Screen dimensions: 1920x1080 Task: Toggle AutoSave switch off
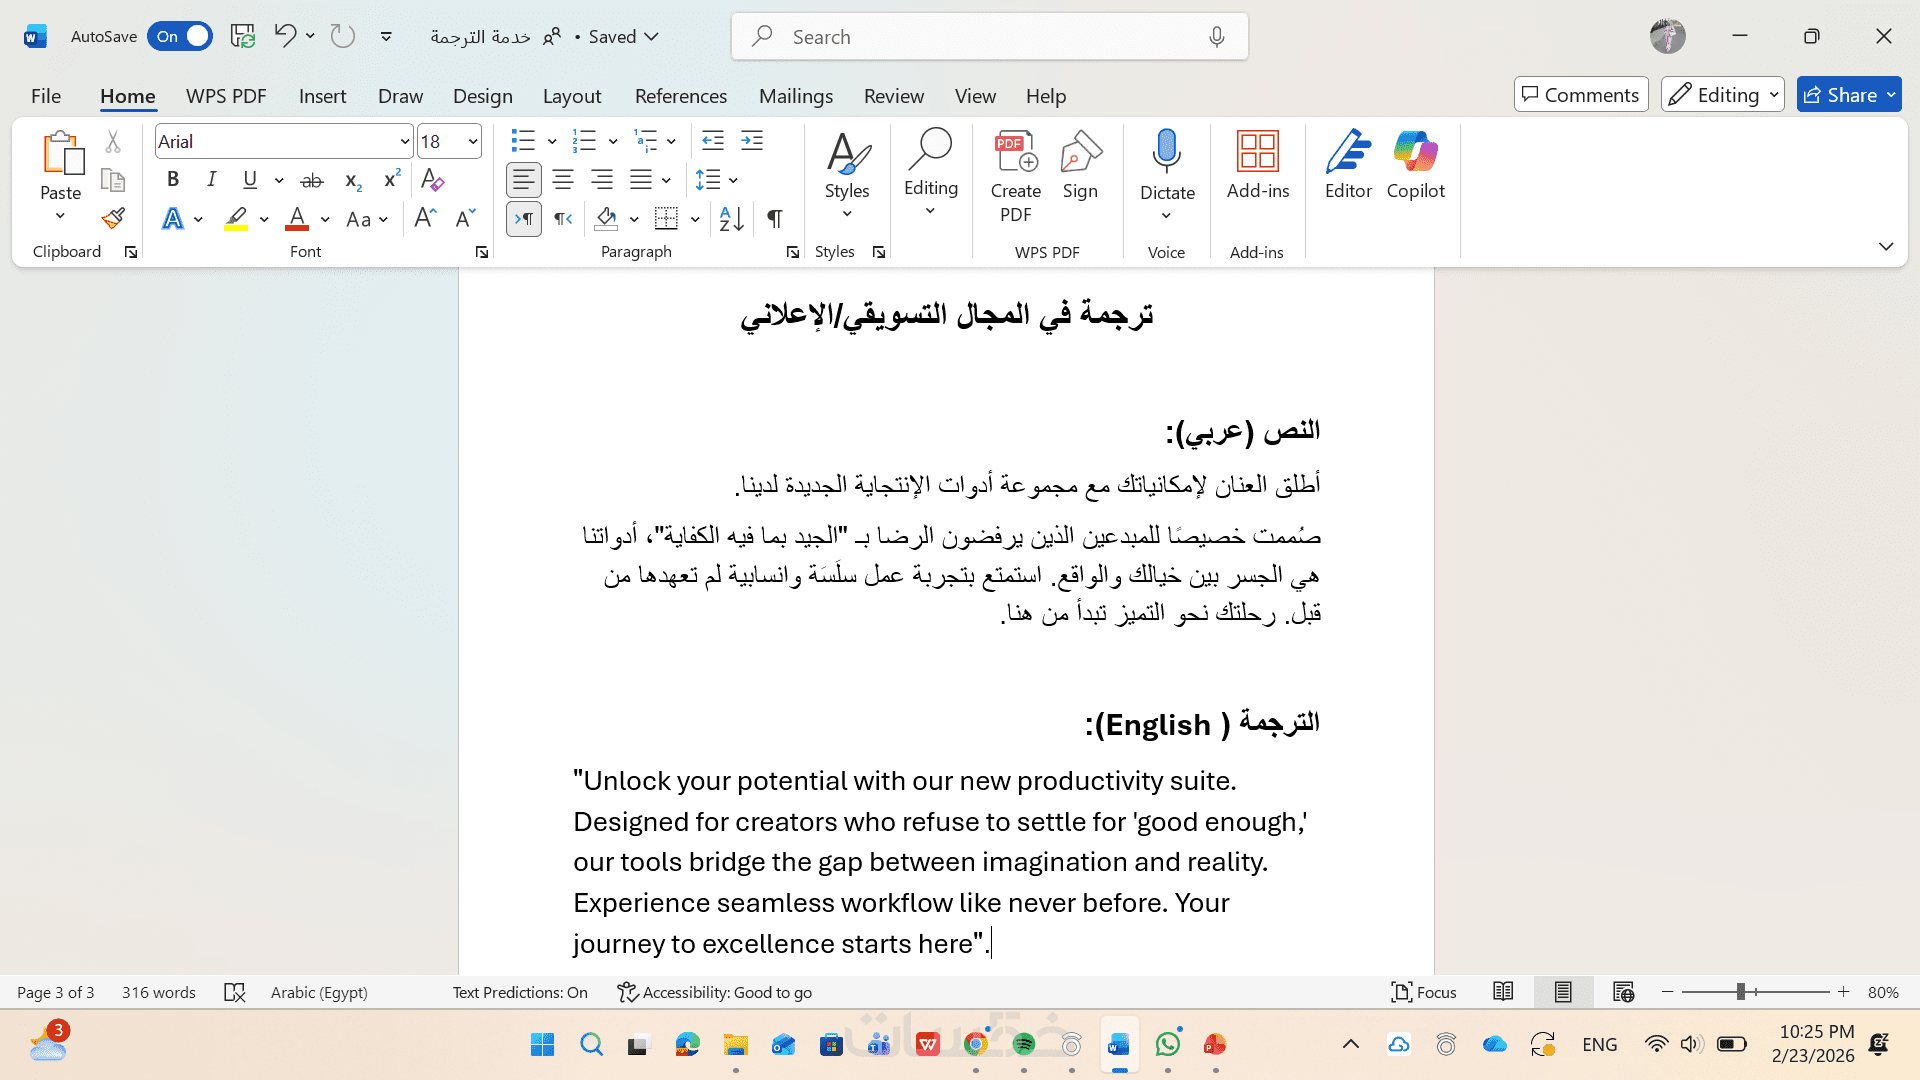coord(180,36)
